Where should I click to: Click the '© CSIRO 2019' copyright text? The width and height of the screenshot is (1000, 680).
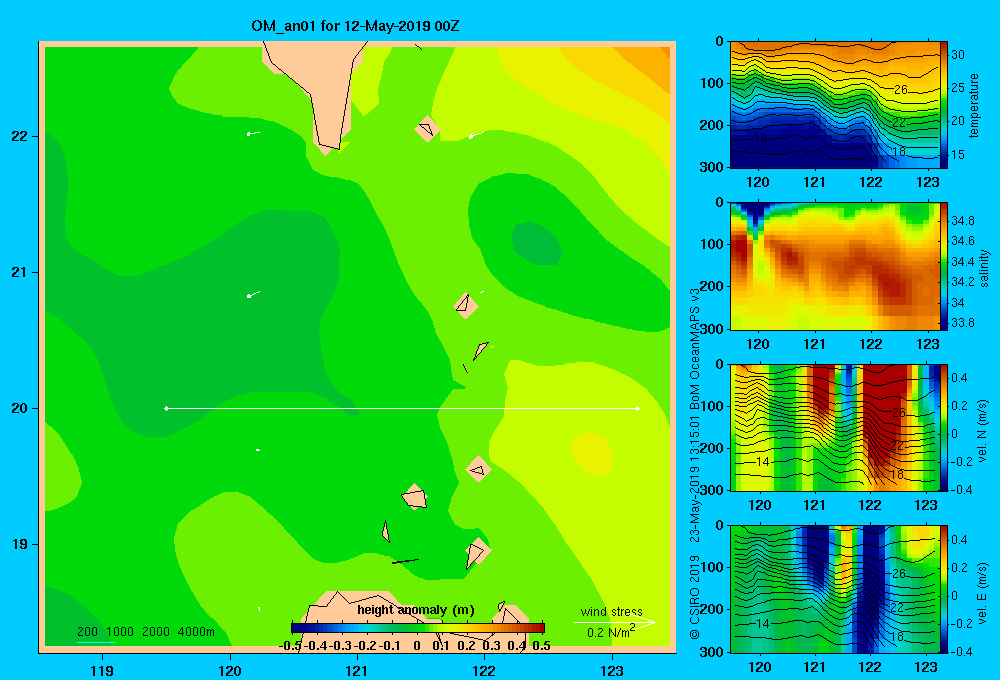(x=695, y=597)
